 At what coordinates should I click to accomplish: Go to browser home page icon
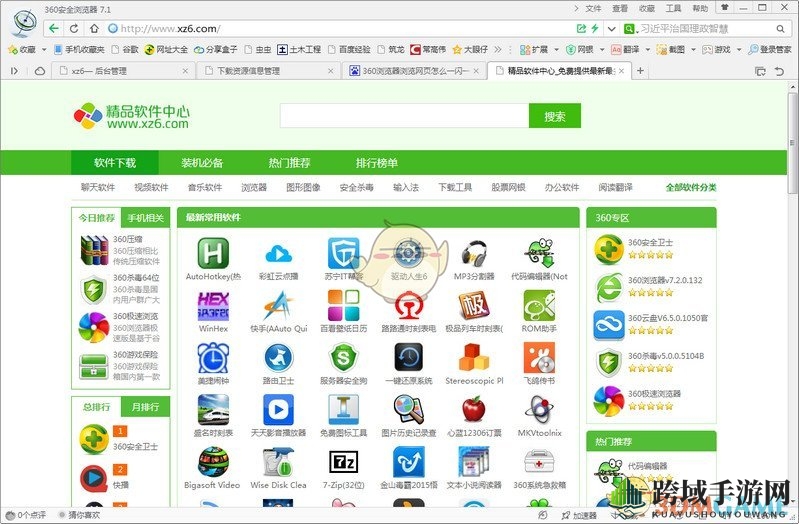[94, 29]
